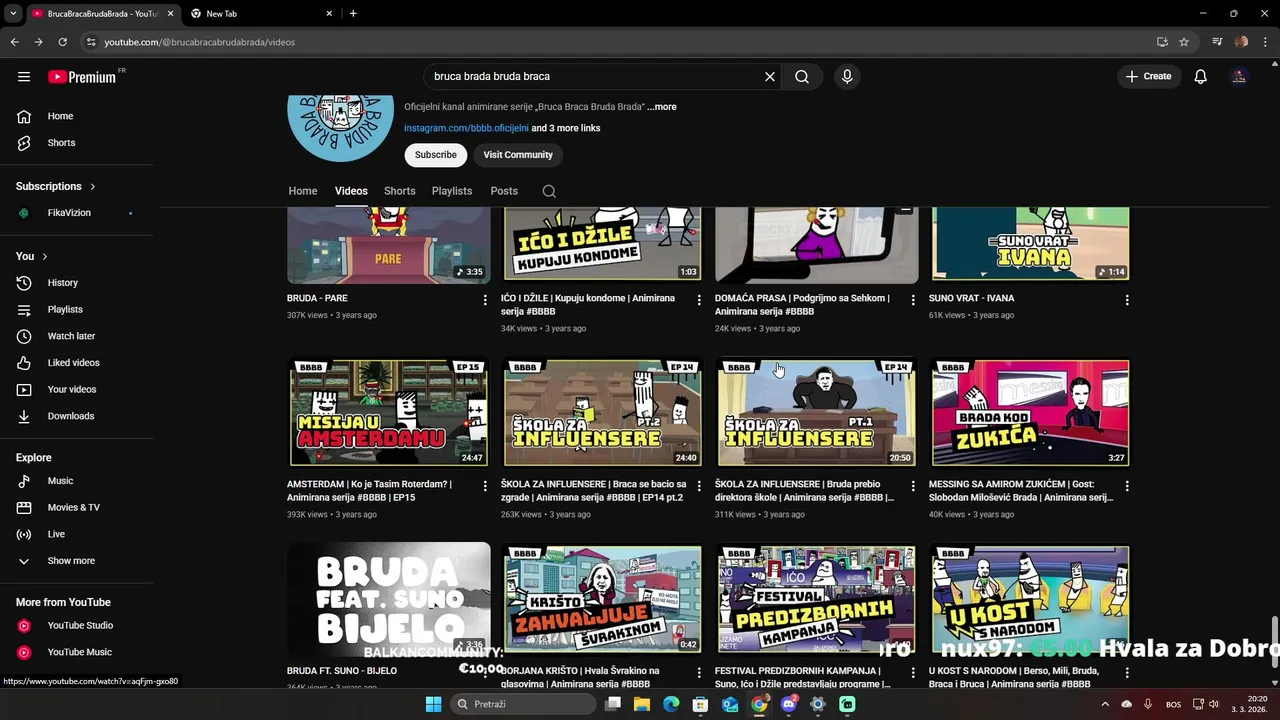Open options for BRUDA - PARE video
This screenshot has height=720, width=1280.
click(485, 300)
